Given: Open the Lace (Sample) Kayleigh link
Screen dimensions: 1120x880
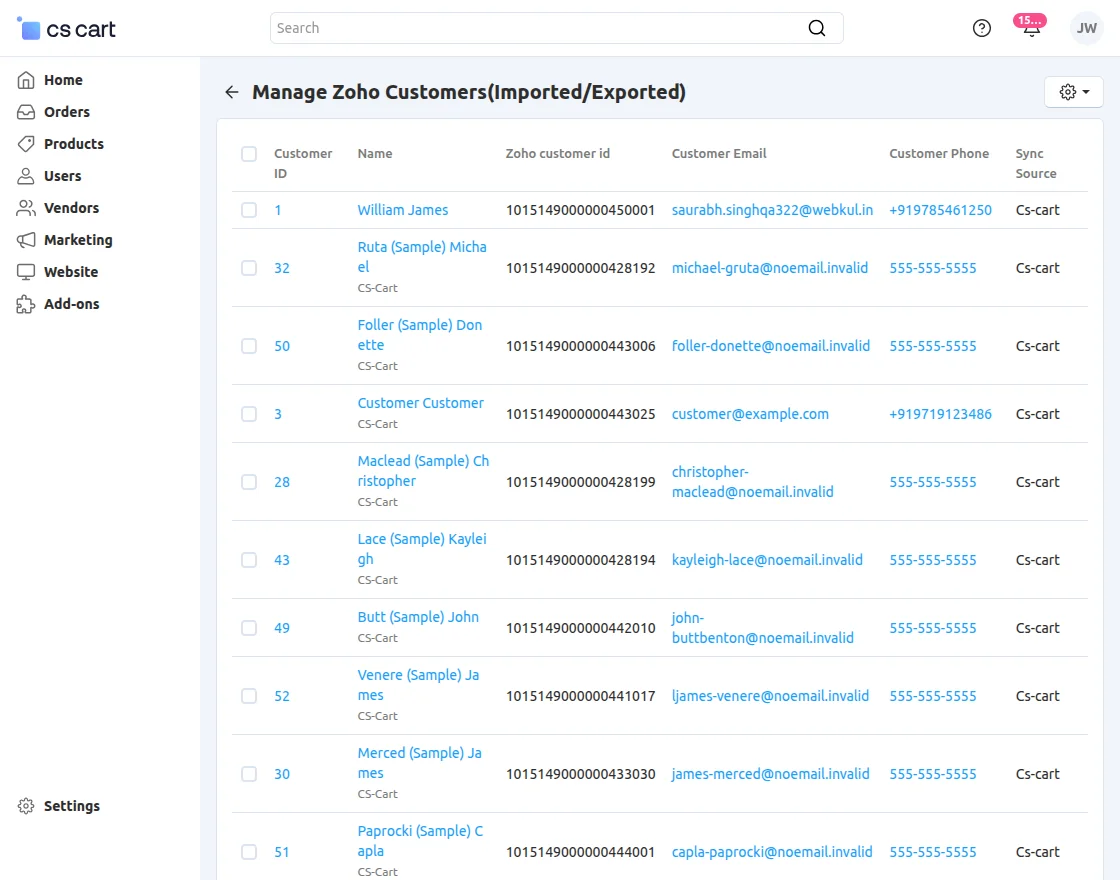Looking at the screenshot, I should point(422,549).
